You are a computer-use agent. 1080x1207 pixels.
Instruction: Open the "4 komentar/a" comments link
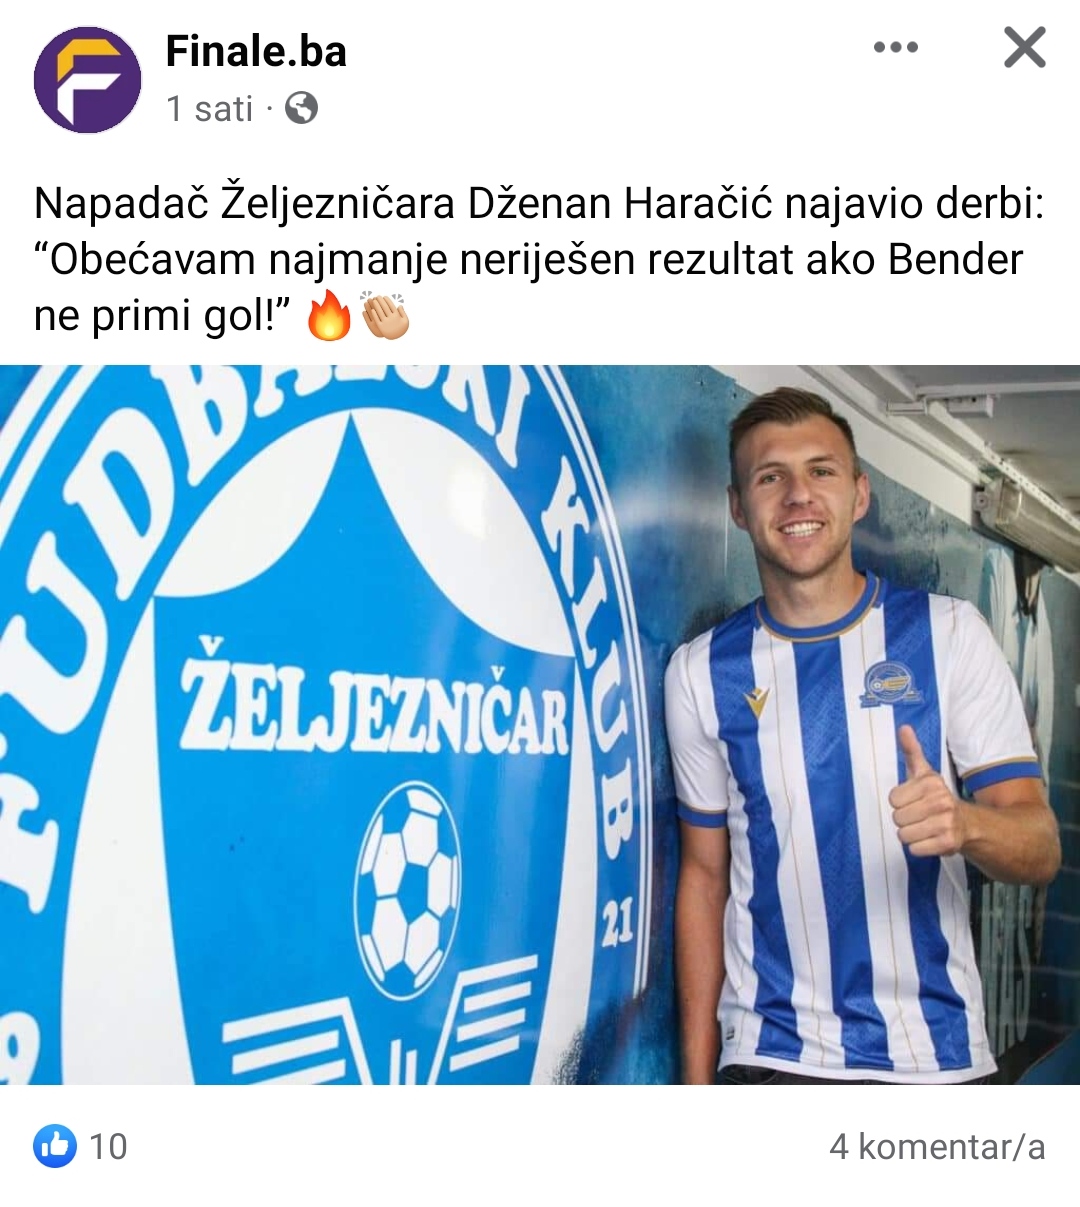point(937,1146)
